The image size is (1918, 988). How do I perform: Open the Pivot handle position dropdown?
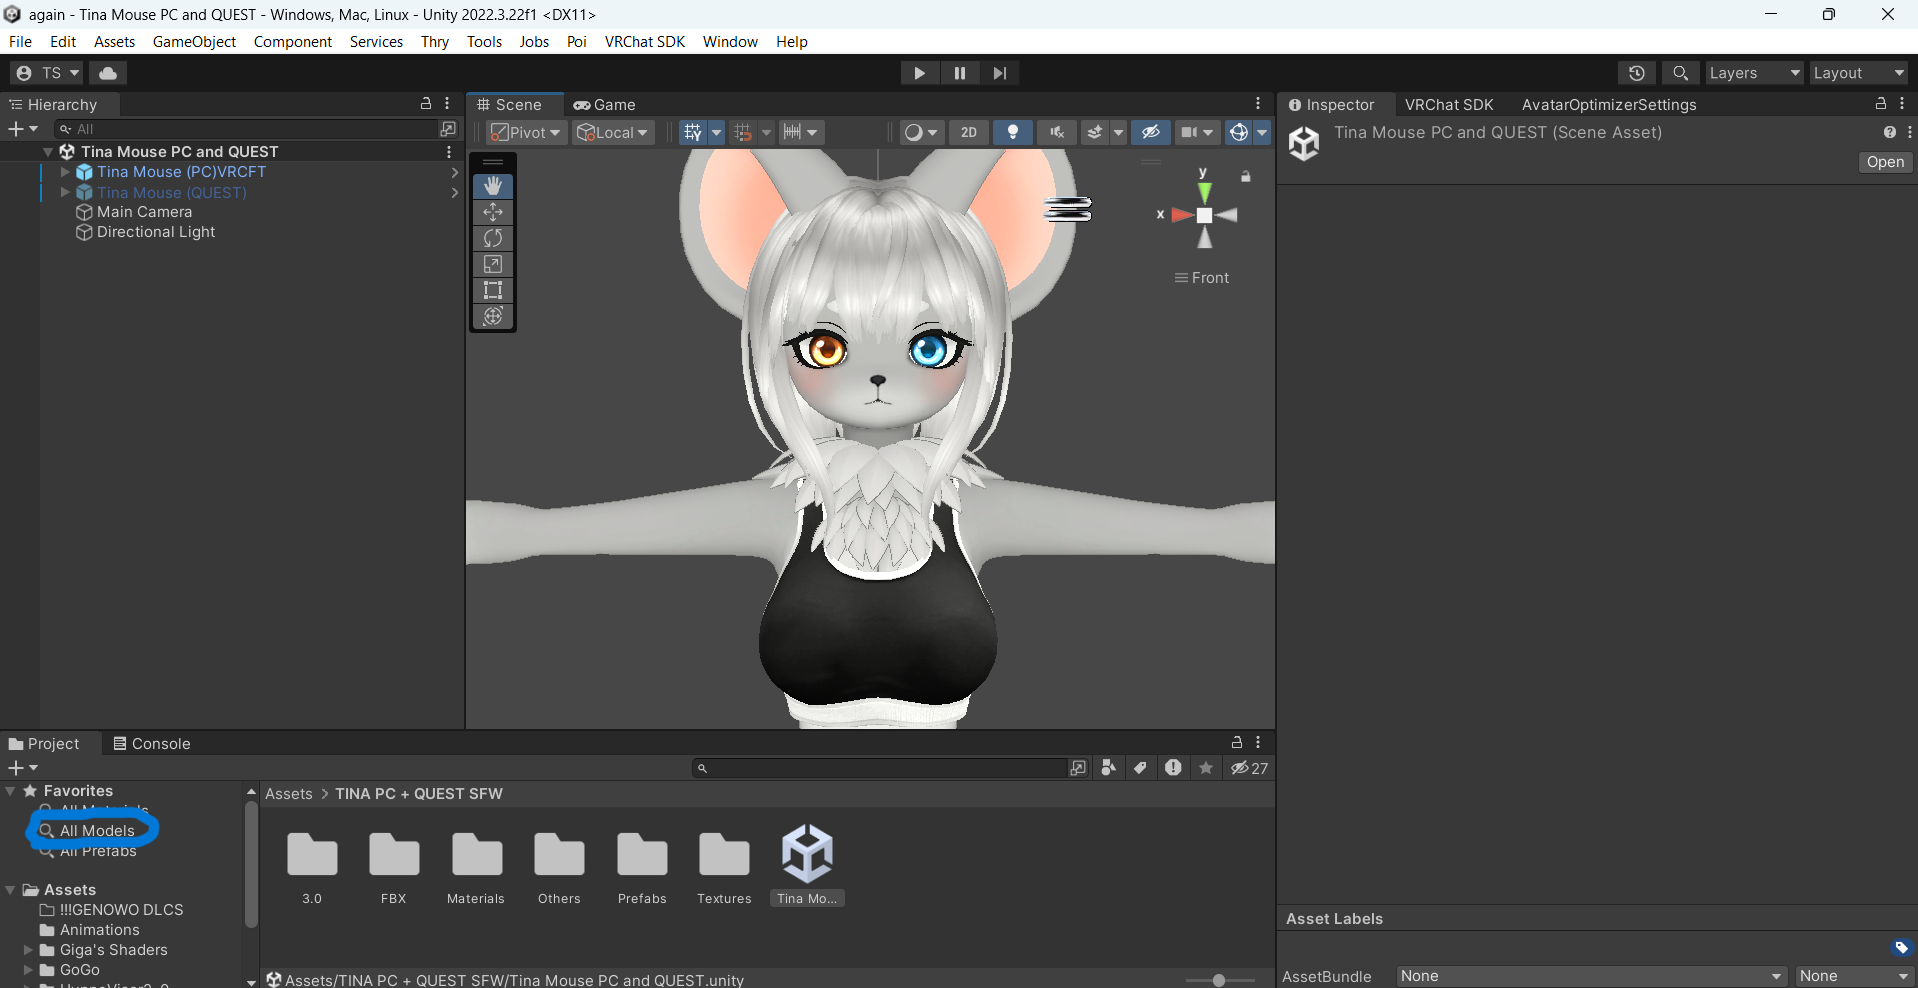(527, 133)
